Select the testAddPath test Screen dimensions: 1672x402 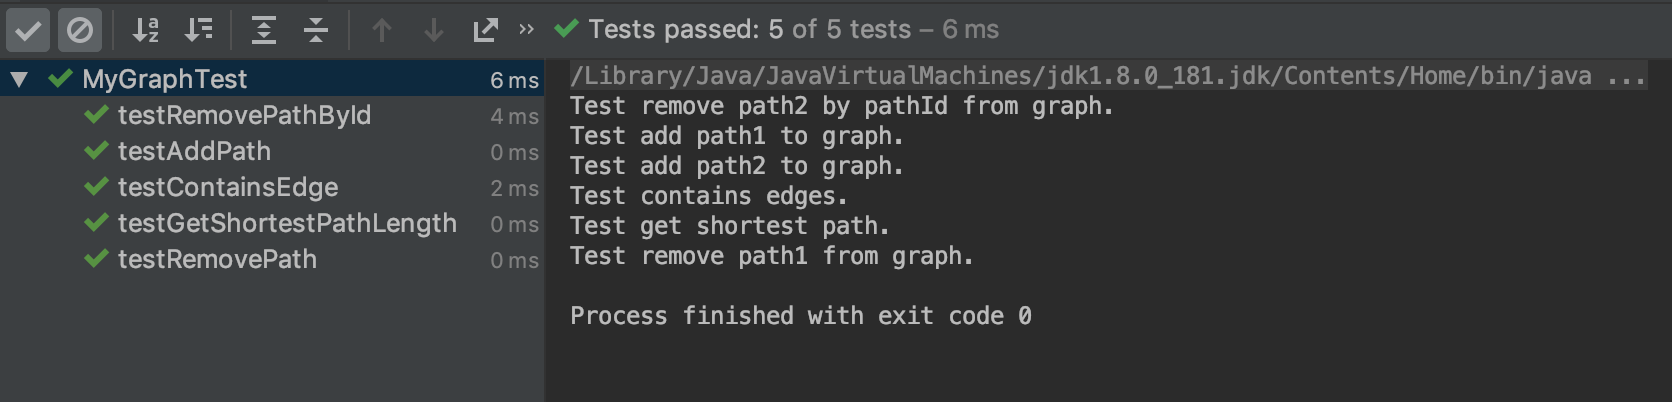tap(194, 152)
